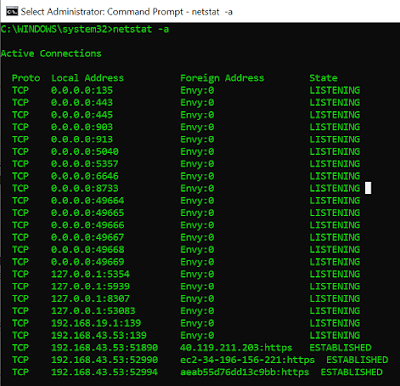Screen dimensions: 400x386
Task: Click ESTABLISHED state for port 52990 row
Action: [357, 360]
